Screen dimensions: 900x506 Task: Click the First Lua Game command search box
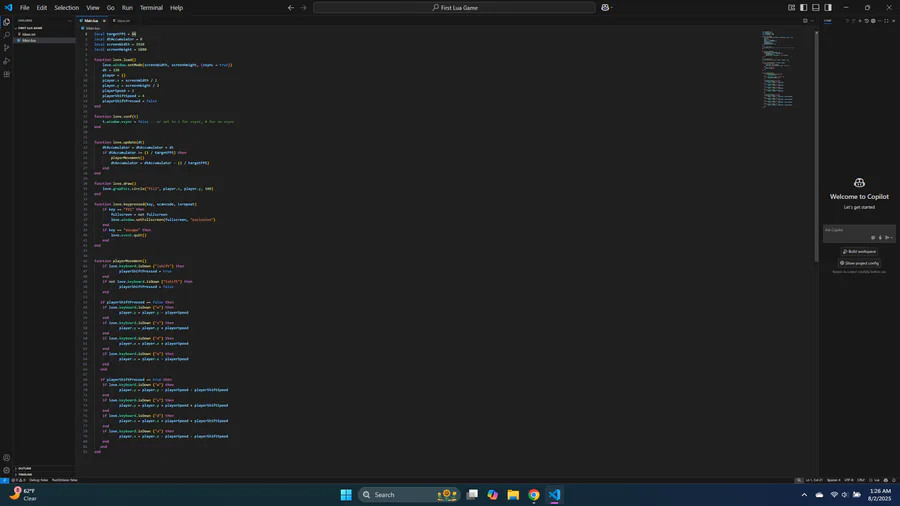click(454, 7)
